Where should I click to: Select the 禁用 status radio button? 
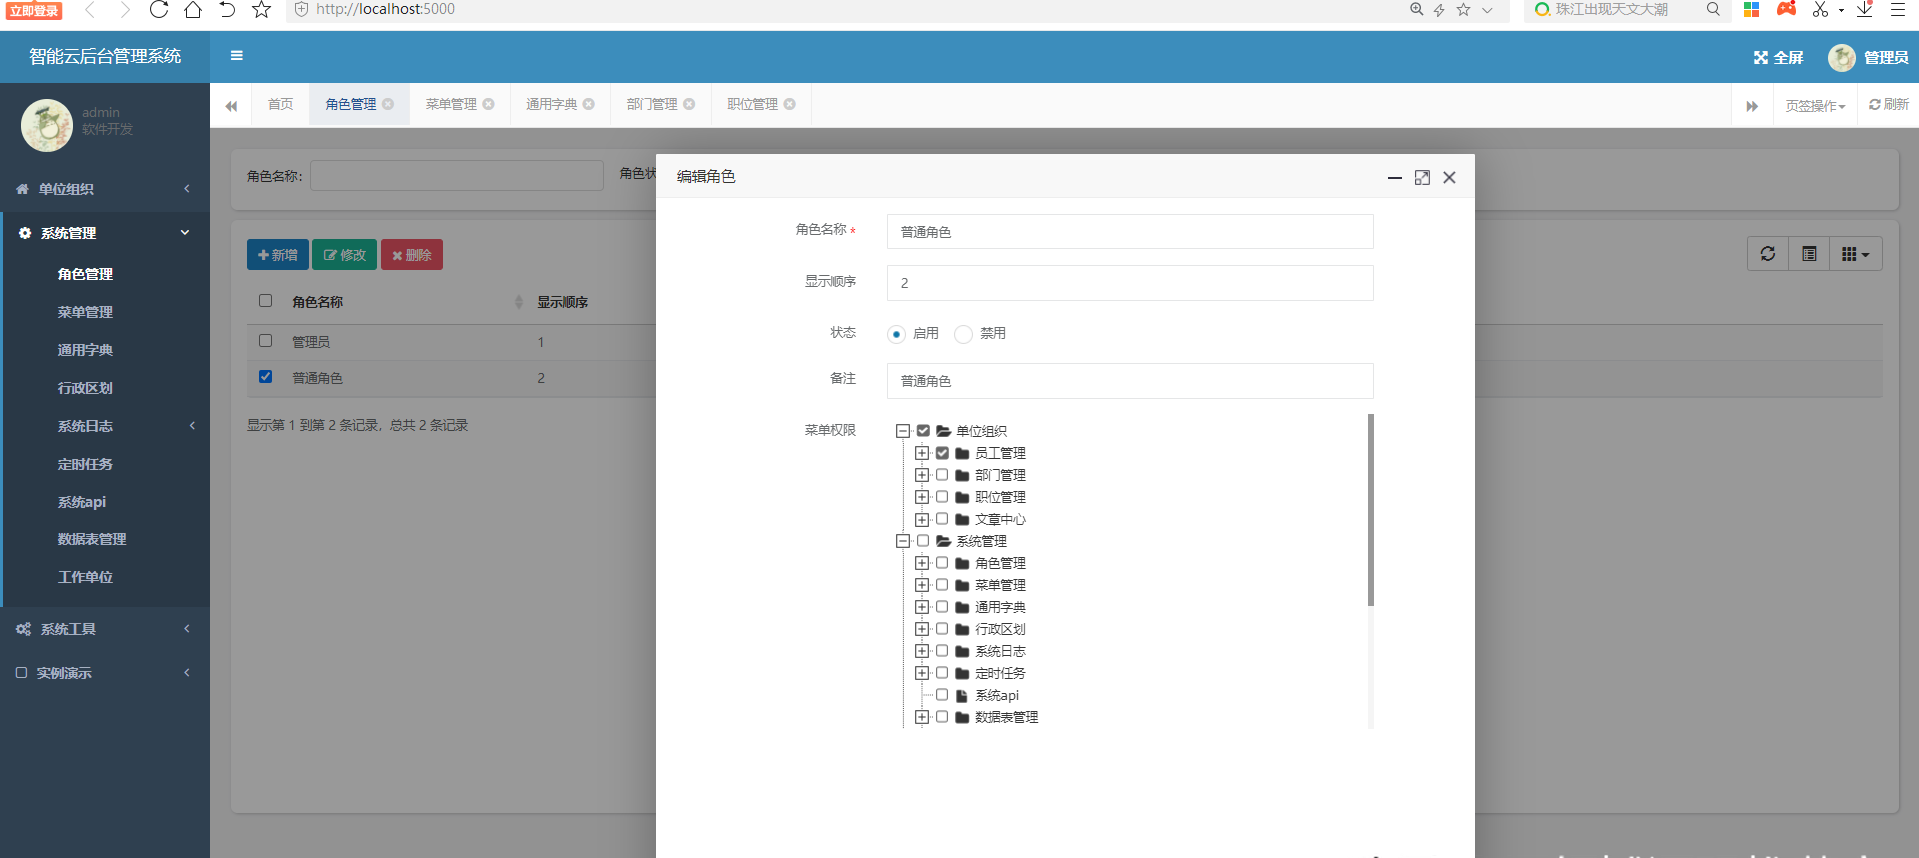click(x=963, y=334)
